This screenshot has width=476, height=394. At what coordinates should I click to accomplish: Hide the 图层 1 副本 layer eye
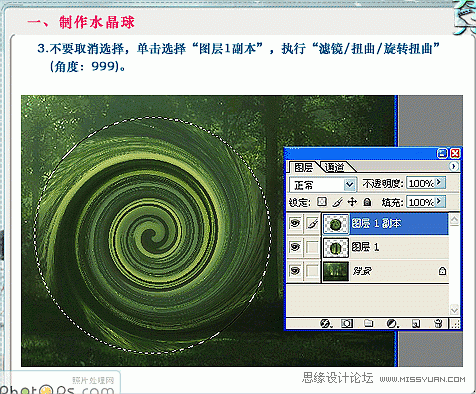point(295,223)
